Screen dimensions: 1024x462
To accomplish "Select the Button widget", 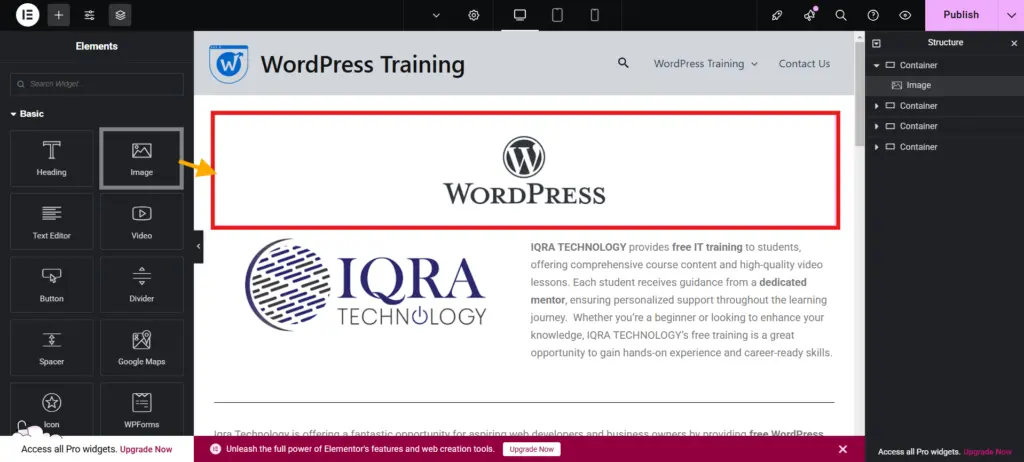I will [x=52, y=284].
